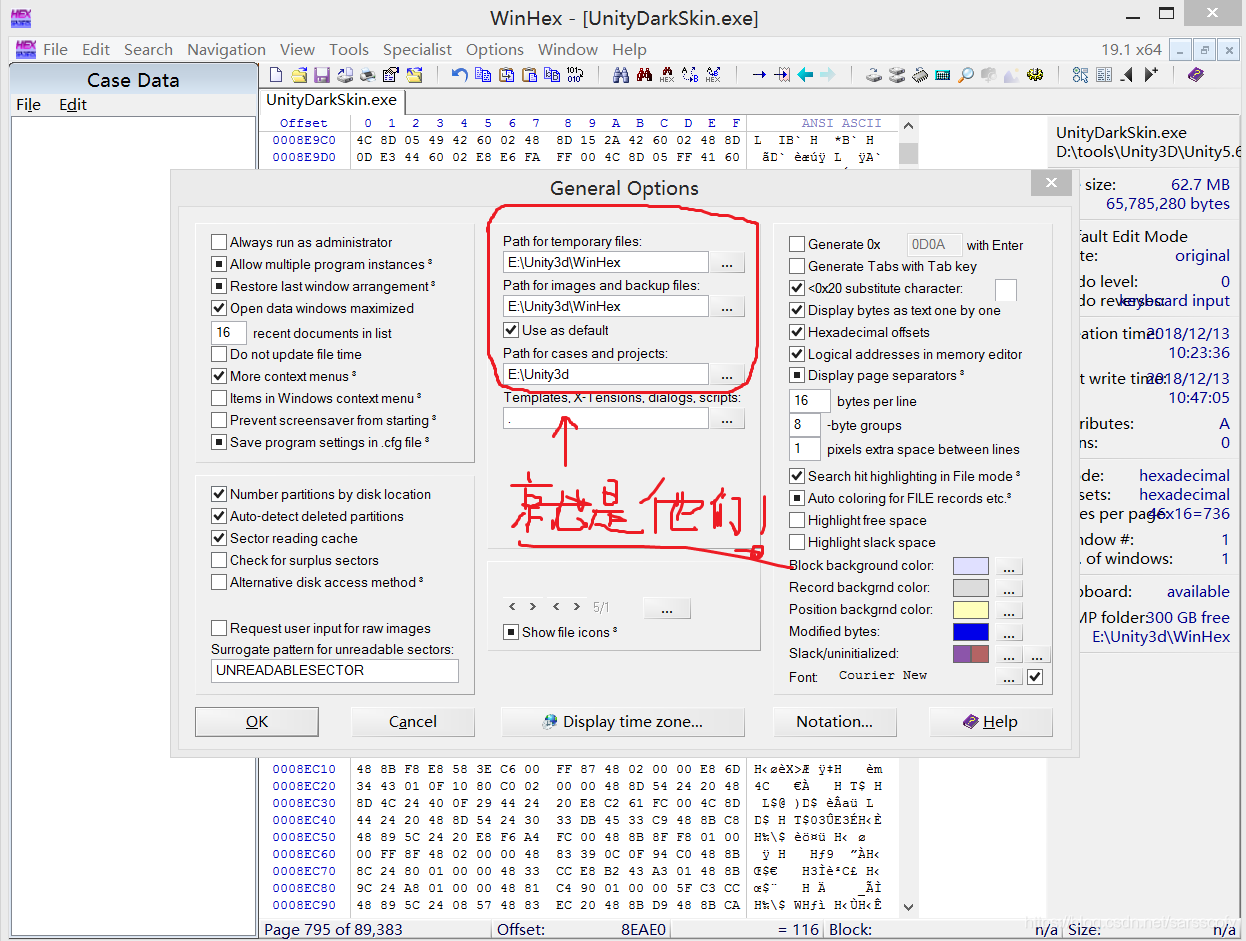Click the New file toolbar icon
1246x941 pixels.
[275, 75]
